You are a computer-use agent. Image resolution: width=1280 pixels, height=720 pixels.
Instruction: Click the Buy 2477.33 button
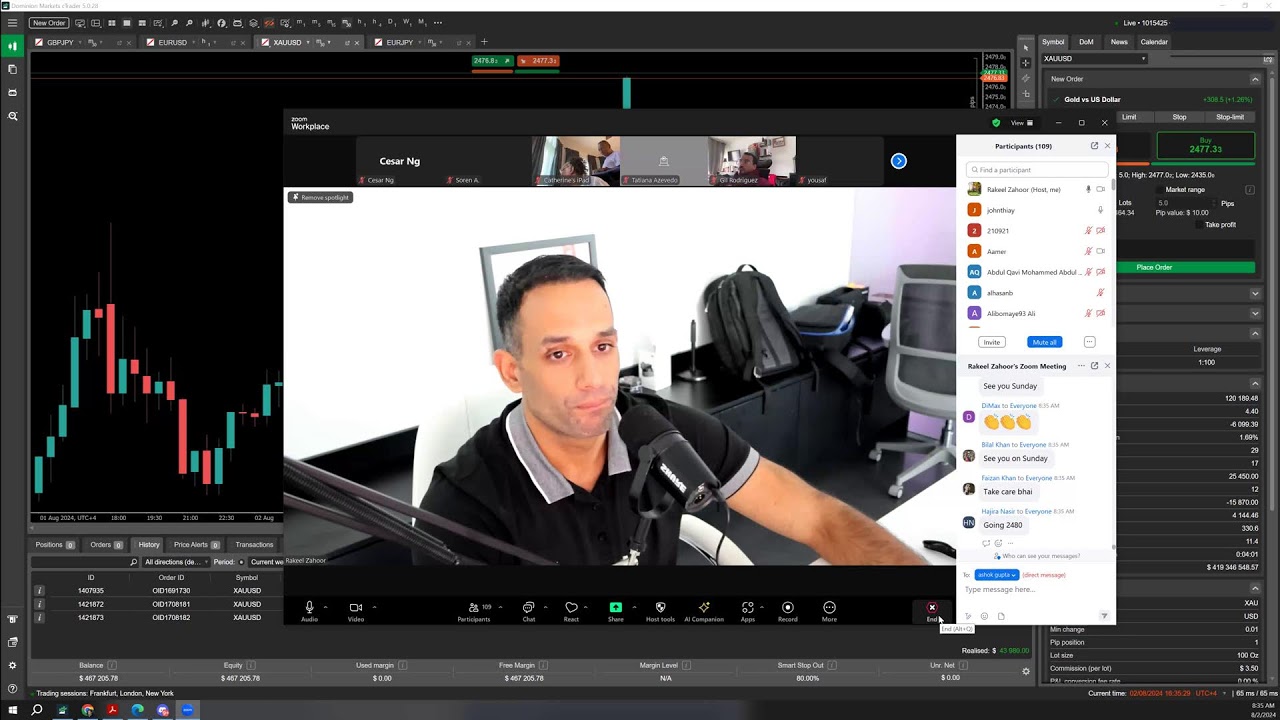(x=1205, y=145)
